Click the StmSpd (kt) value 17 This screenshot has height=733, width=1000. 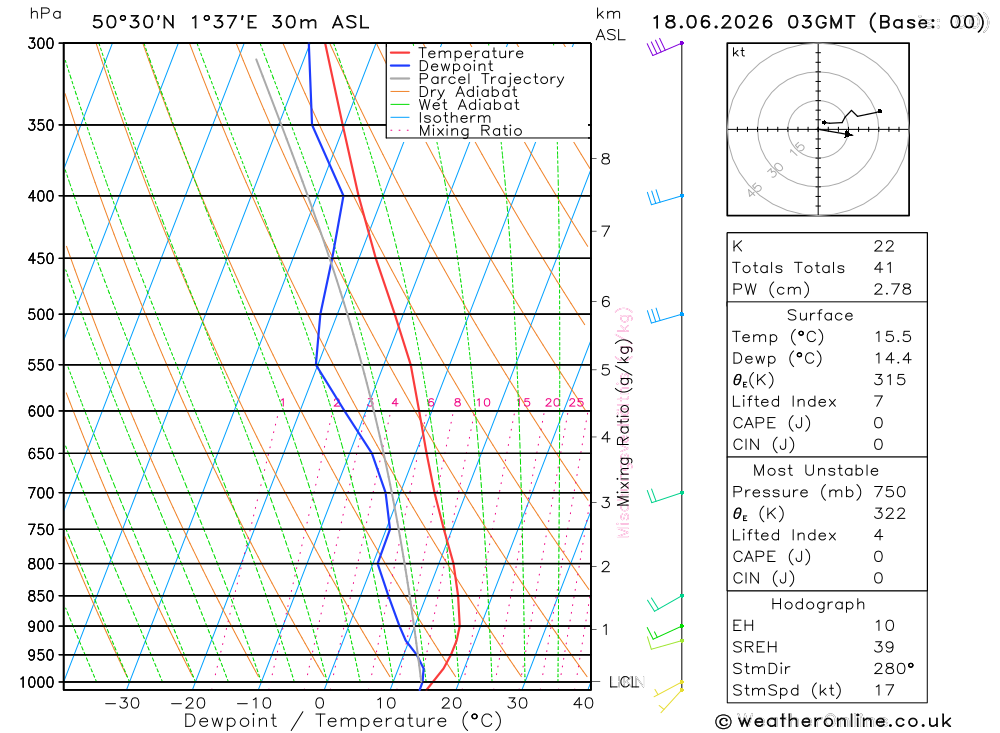[884, 690]
